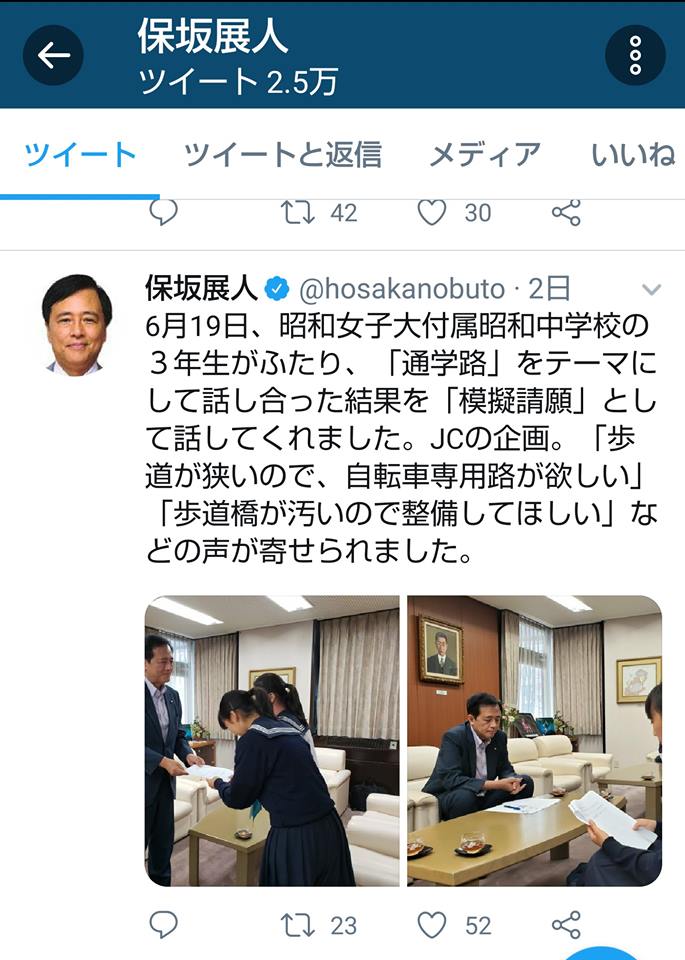Open the three-dot overflow menu
685x960 pixels.
(635, 55)
